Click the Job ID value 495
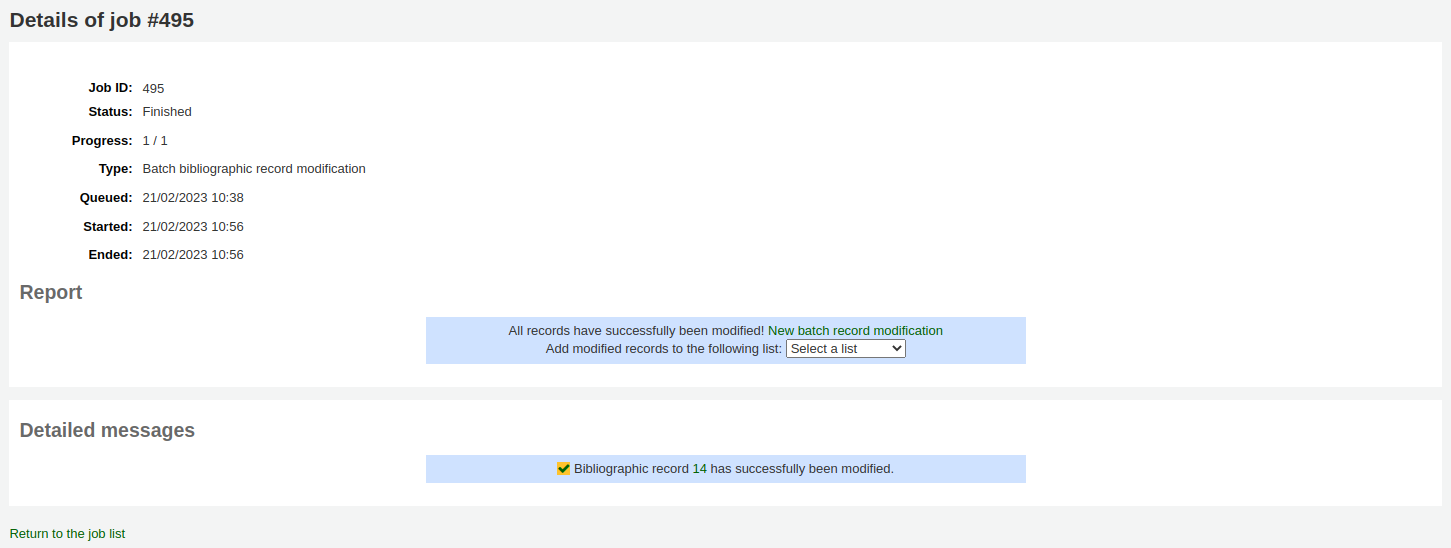1451x548 pixels. coord(153,89)
